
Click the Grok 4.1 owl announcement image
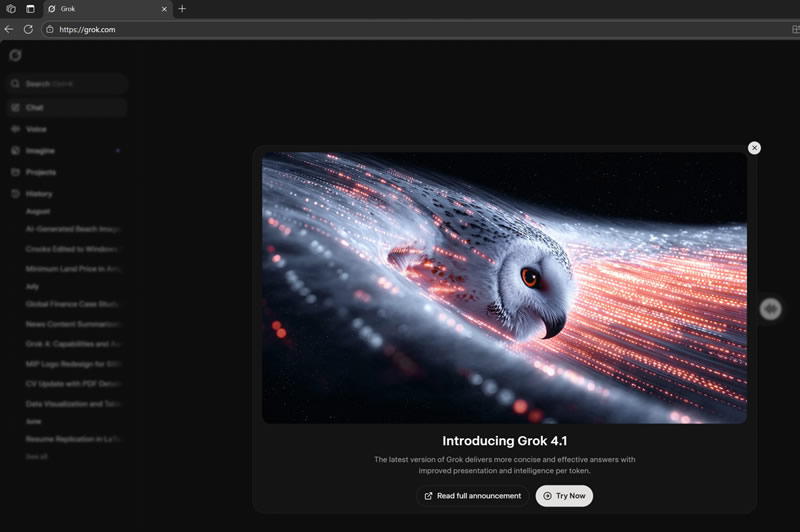504,288
